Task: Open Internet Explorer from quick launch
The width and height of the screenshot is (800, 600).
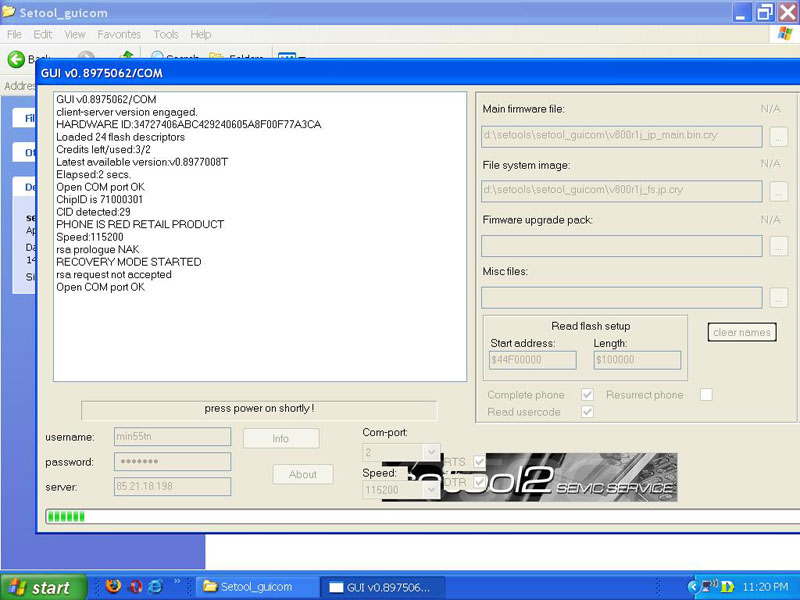Action: pos(156,586)
